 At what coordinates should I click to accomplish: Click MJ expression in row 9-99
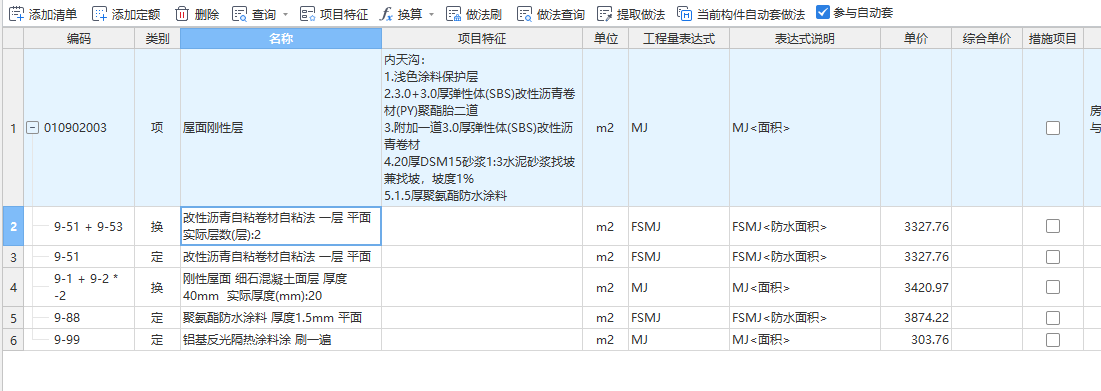[x=678, y=340]
